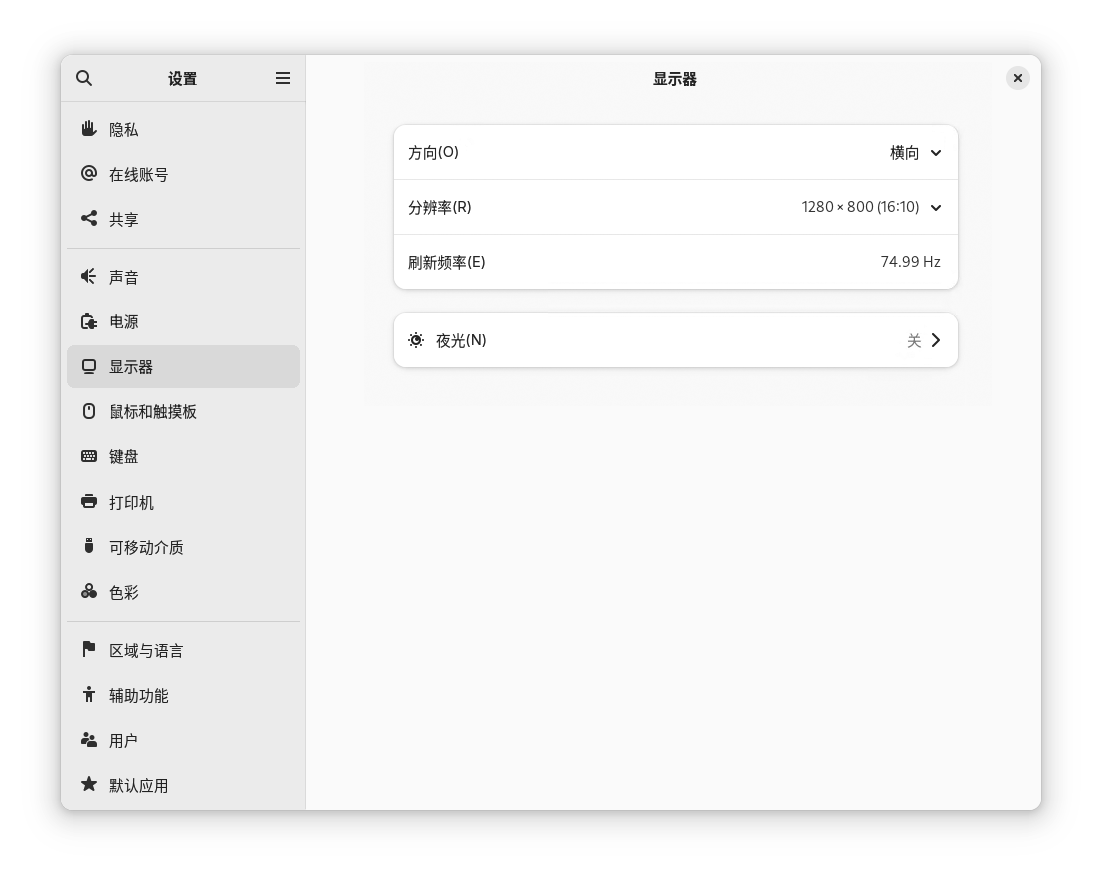Click the 键盘 sidebar icon

coord(88,456)
